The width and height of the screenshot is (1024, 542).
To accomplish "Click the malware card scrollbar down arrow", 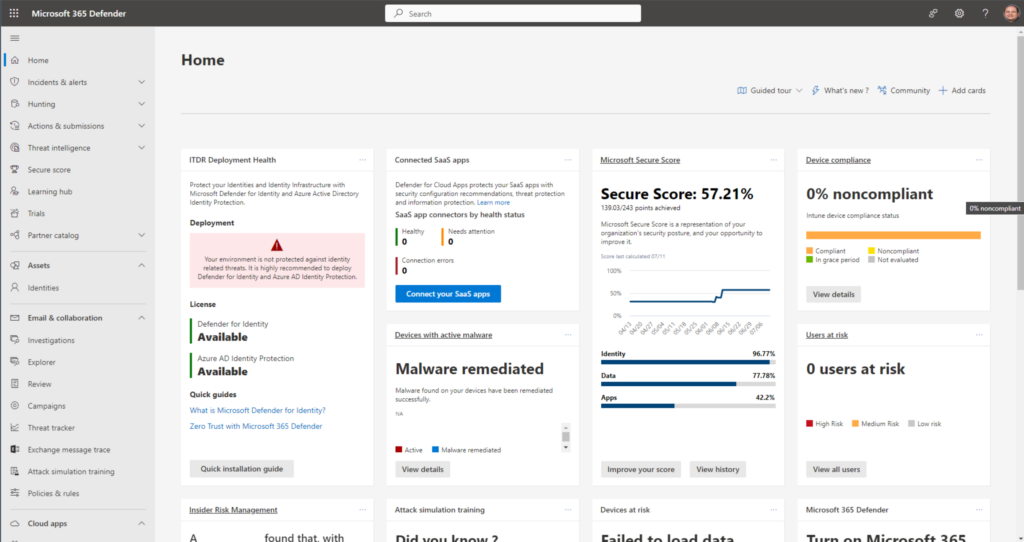I will pos(566,448).
